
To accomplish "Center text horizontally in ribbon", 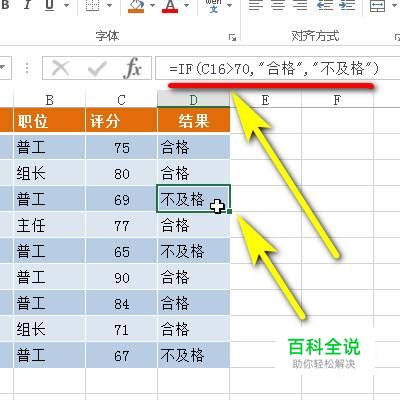I will click(278, 5).
